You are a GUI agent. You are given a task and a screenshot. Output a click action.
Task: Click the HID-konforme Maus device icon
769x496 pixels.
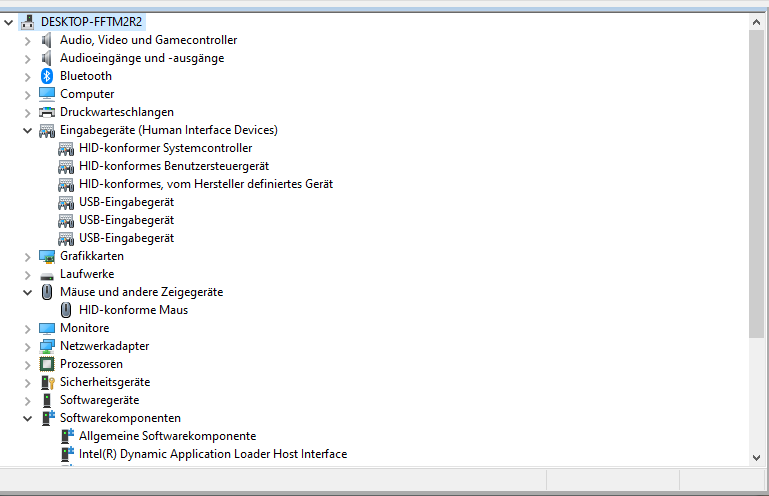tap(66, 310)
